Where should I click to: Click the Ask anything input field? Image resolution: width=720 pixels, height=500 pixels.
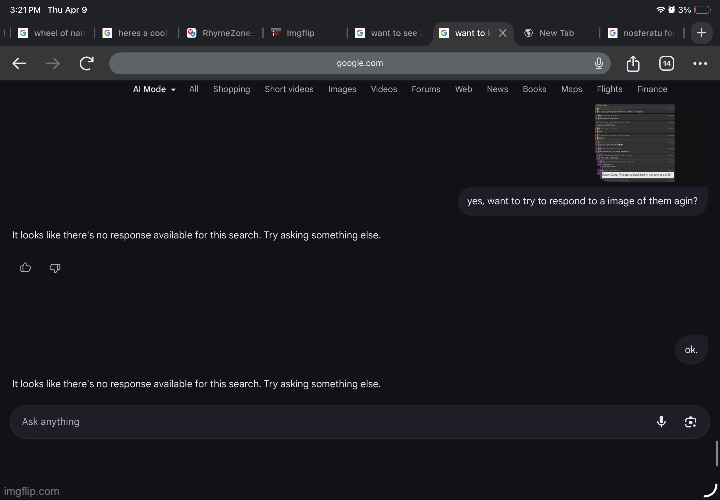(x=330, y=422)
